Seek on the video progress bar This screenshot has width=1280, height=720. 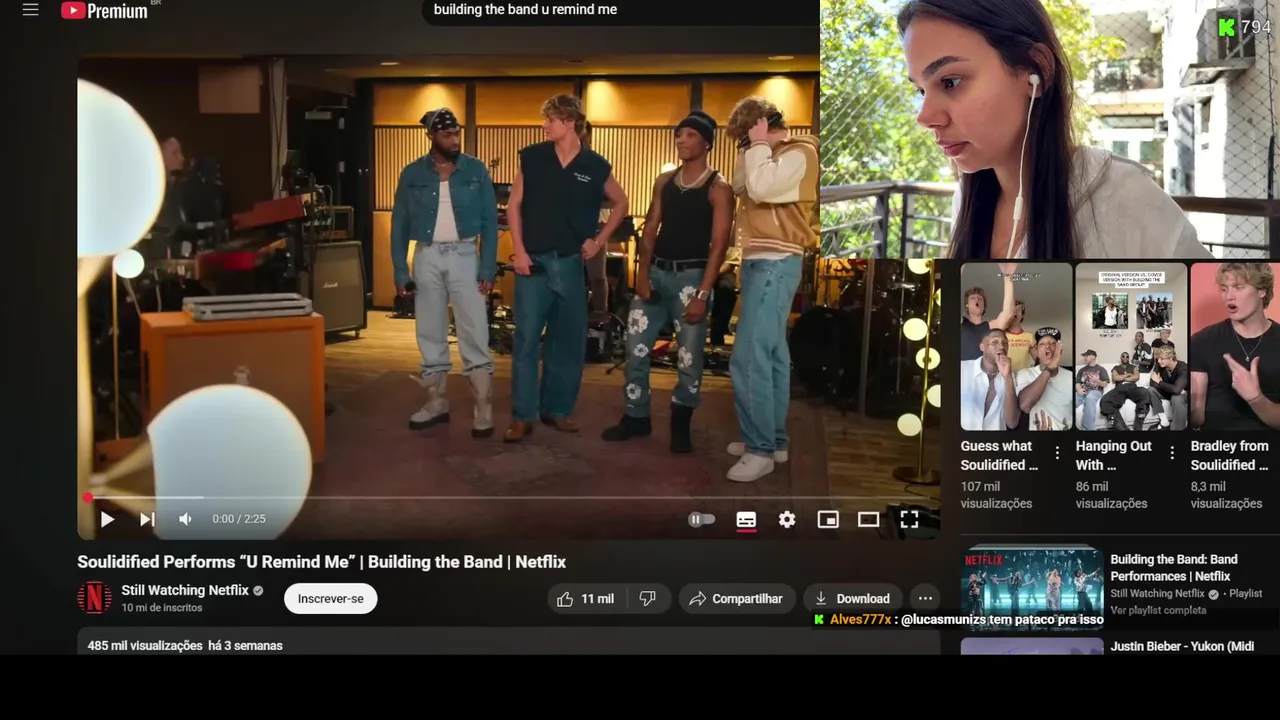point(510,497)
